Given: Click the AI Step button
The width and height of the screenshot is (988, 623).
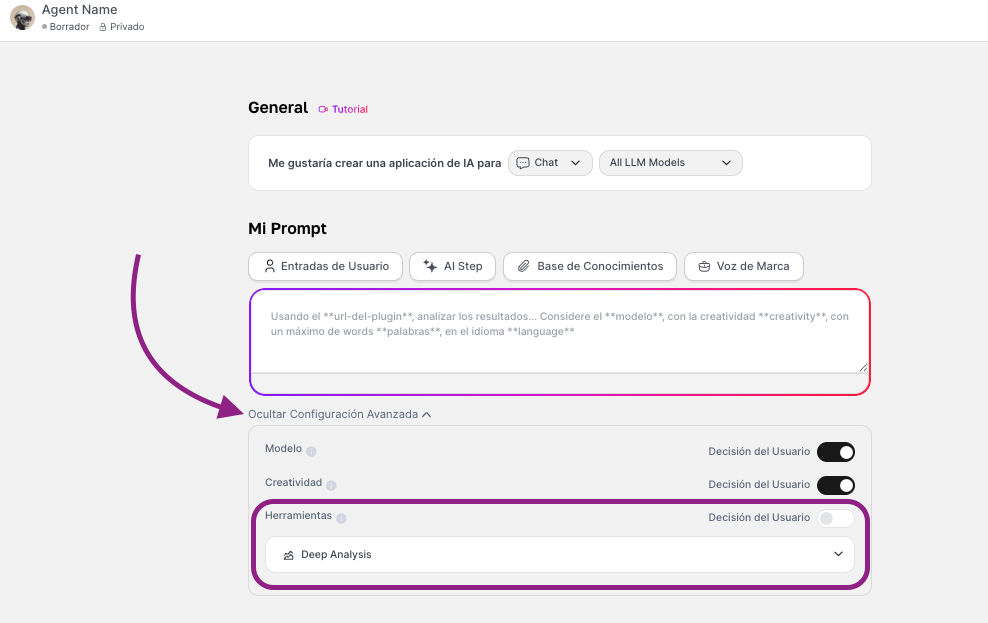Looking at the screenshot, I should 452,266.
